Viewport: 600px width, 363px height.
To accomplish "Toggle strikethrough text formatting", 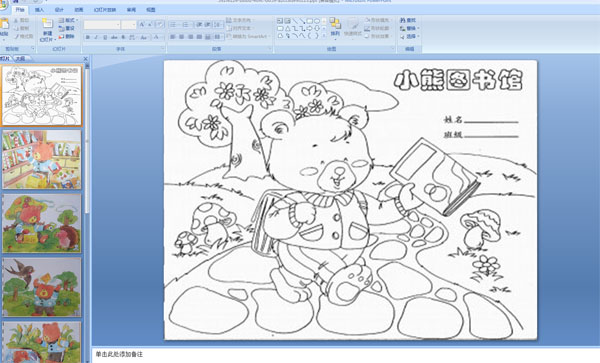I will point(114,37).
